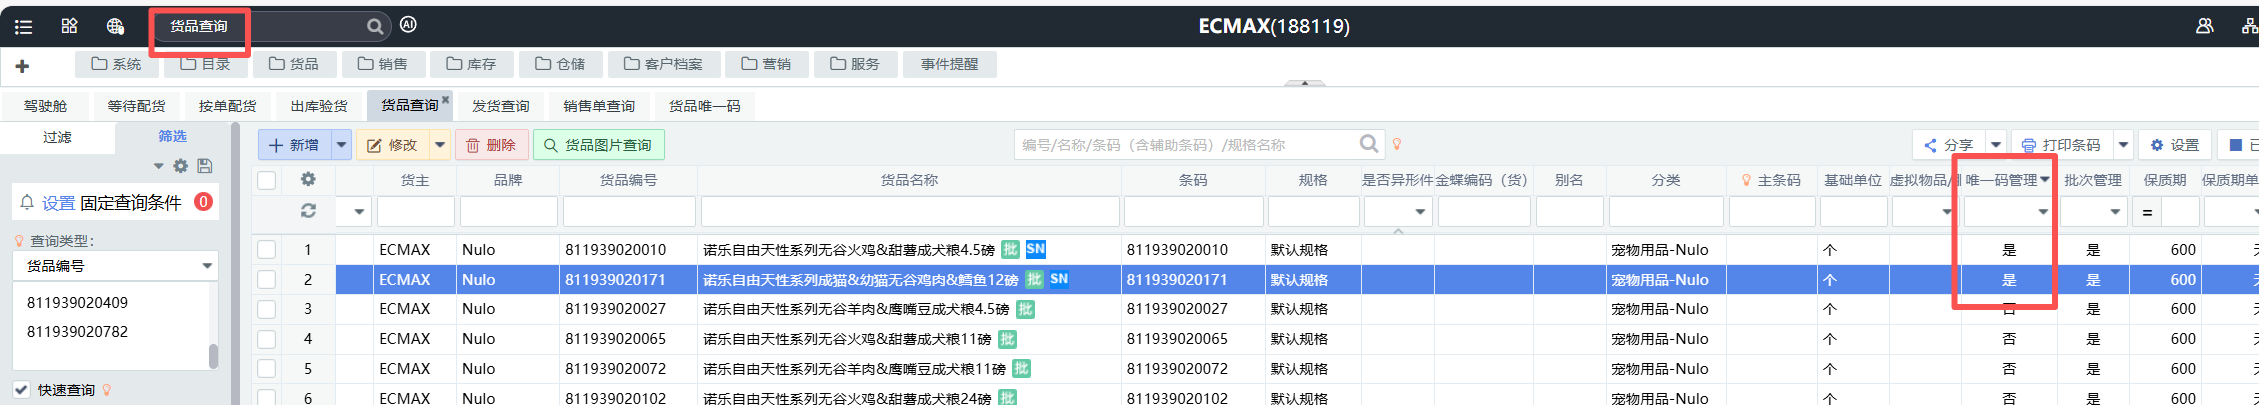Image resolution: width=2259 pixels, height=405 pixels.
Task: Switch to the 货品唯一码 tab
Action: pos(705,106)
